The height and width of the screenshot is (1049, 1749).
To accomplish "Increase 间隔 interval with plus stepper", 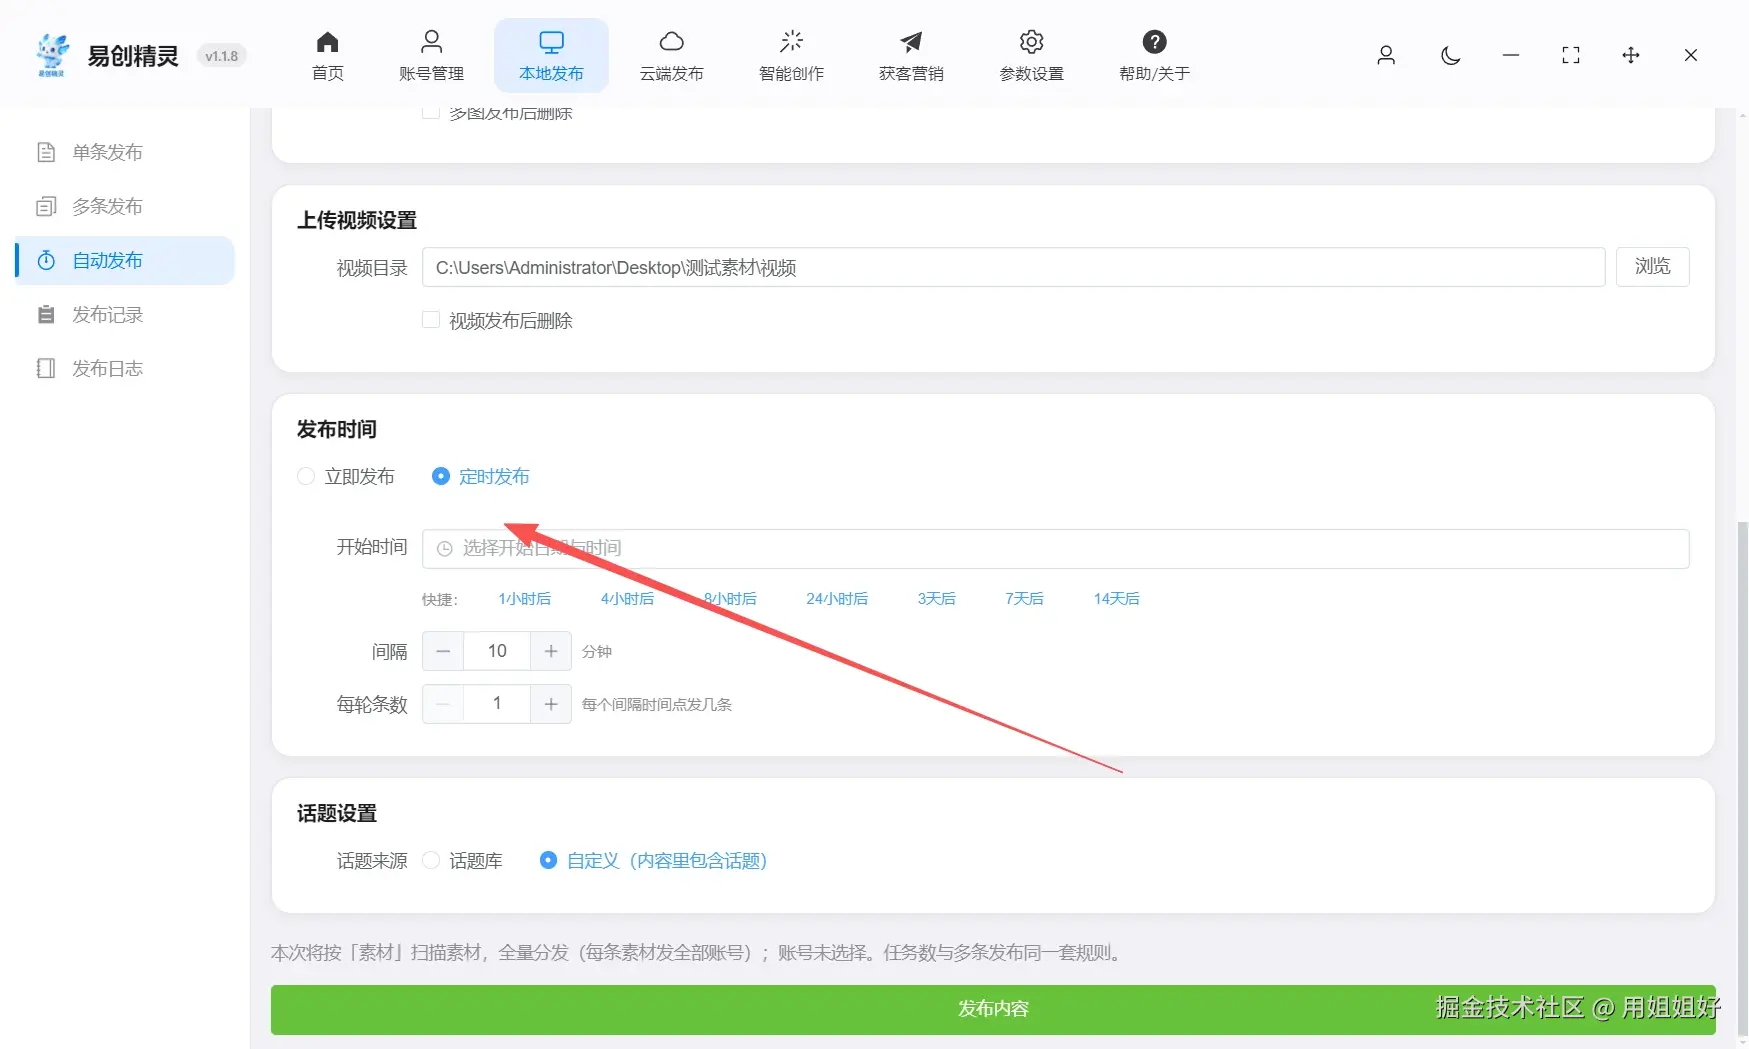I will 550,651.
